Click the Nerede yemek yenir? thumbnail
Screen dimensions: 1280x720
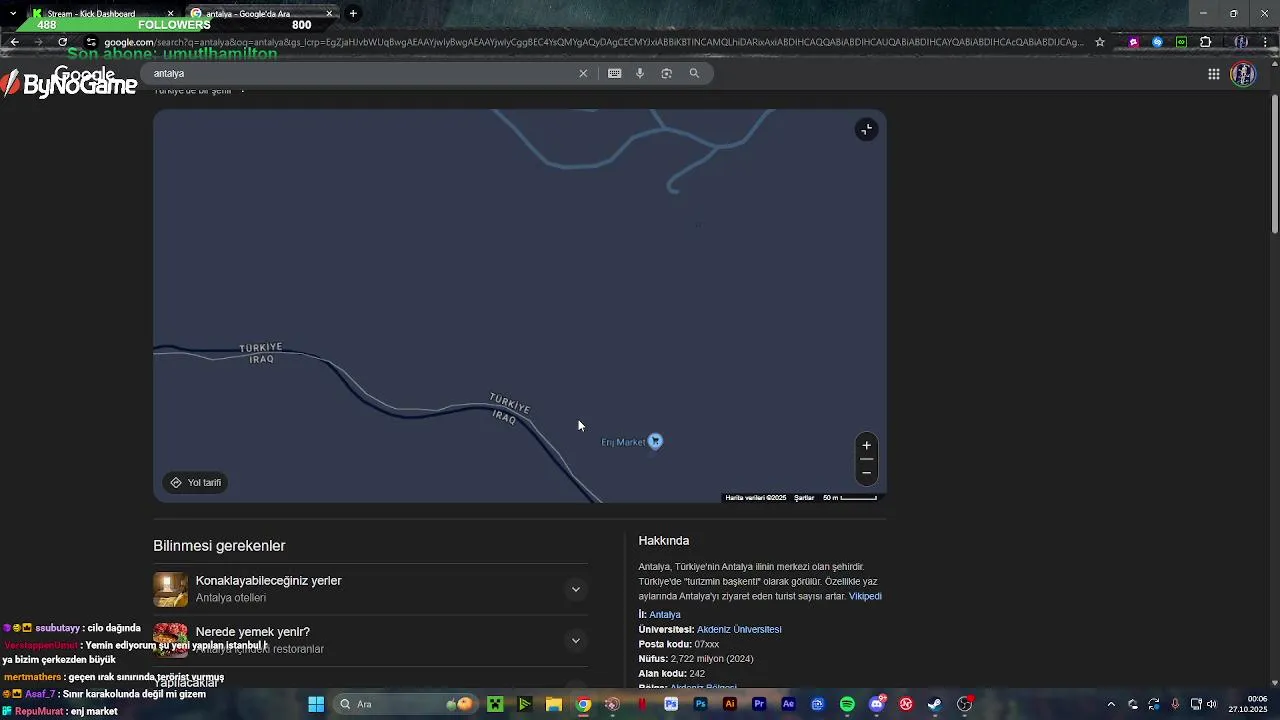point(170,640)
